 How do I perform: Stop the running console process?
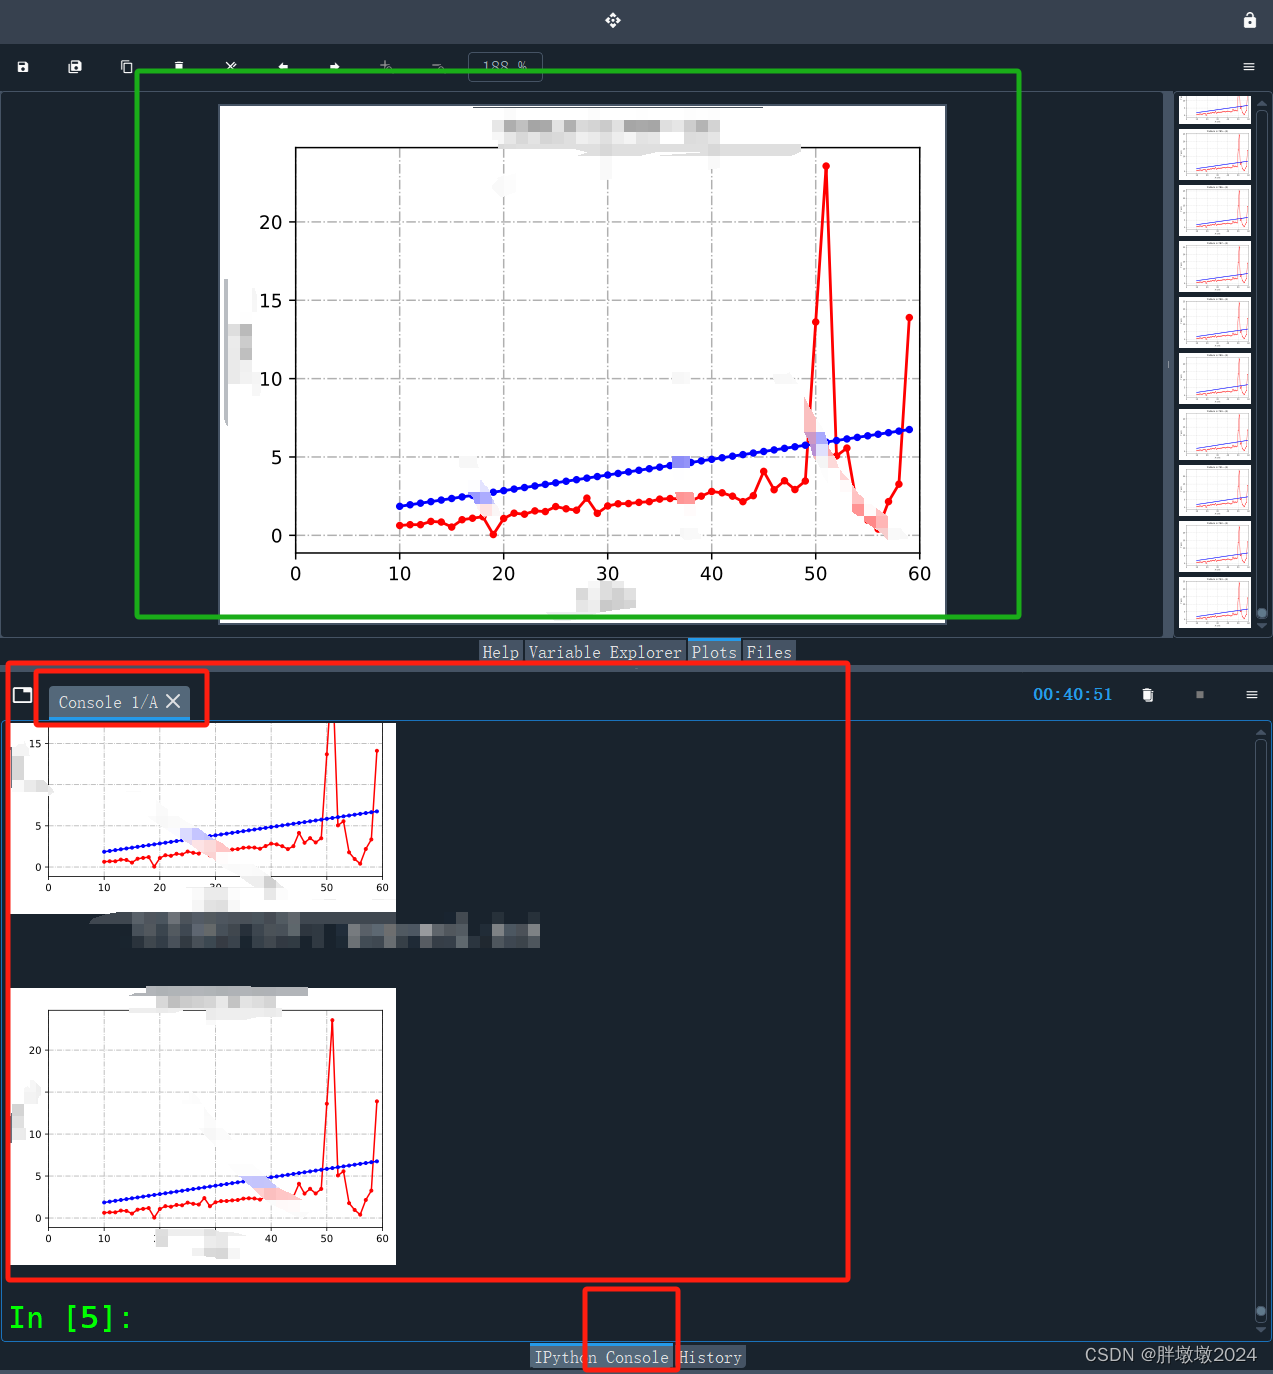(x=1200, y=695)
